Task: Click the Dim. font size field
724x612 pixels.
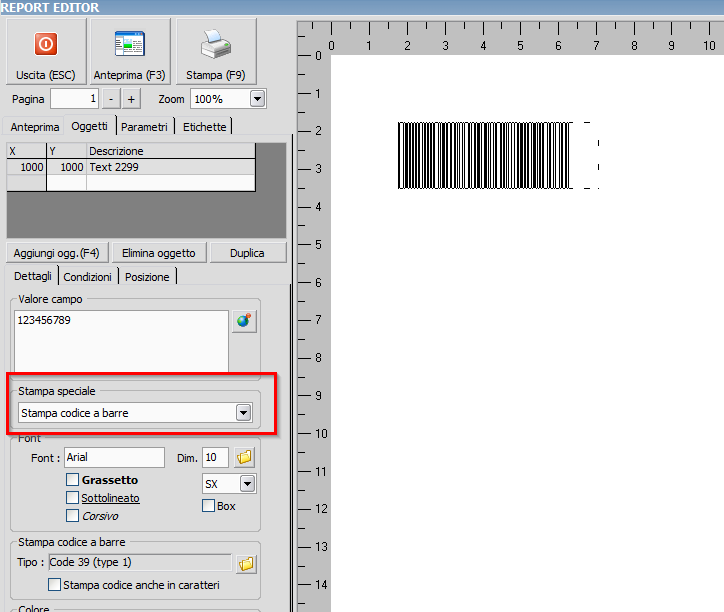Action: point(215,457)
